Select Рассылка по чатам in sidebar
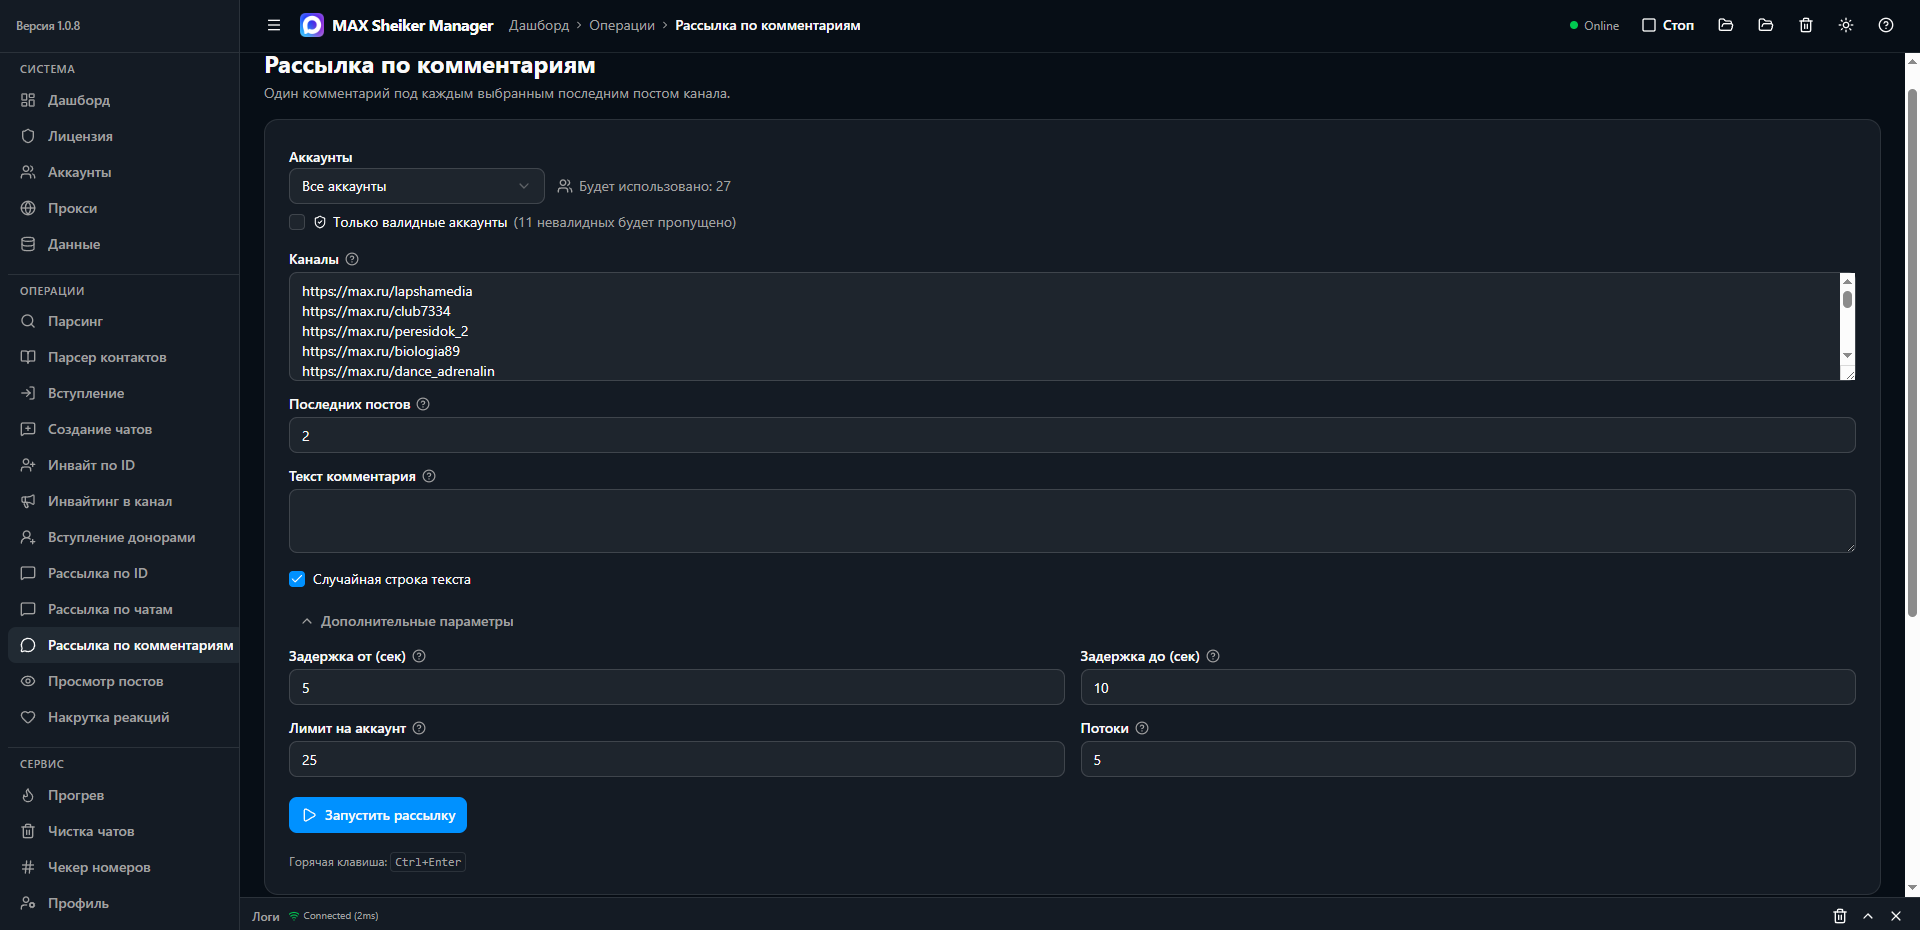The height and width of the screenshot is (930, 1920). click(x=123, y=609)
